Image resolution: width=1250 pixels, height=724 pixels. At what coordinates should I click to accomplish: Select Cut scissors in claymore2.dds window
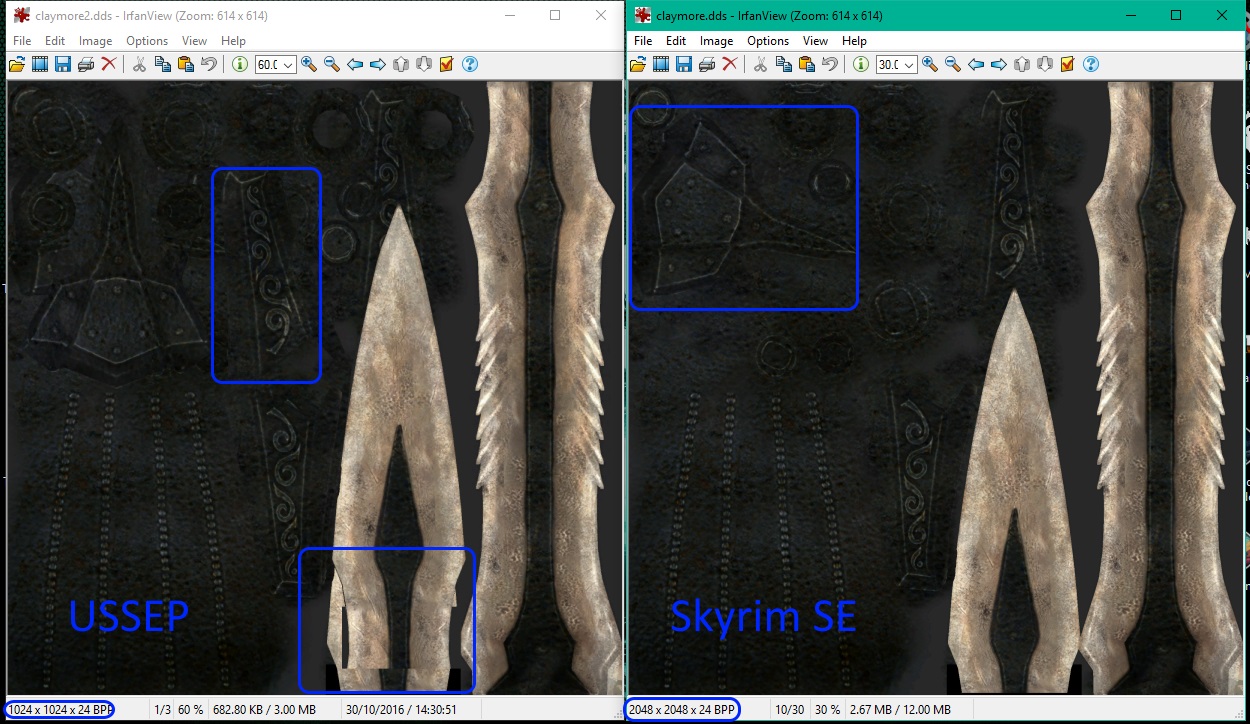(x=139, y=64)
